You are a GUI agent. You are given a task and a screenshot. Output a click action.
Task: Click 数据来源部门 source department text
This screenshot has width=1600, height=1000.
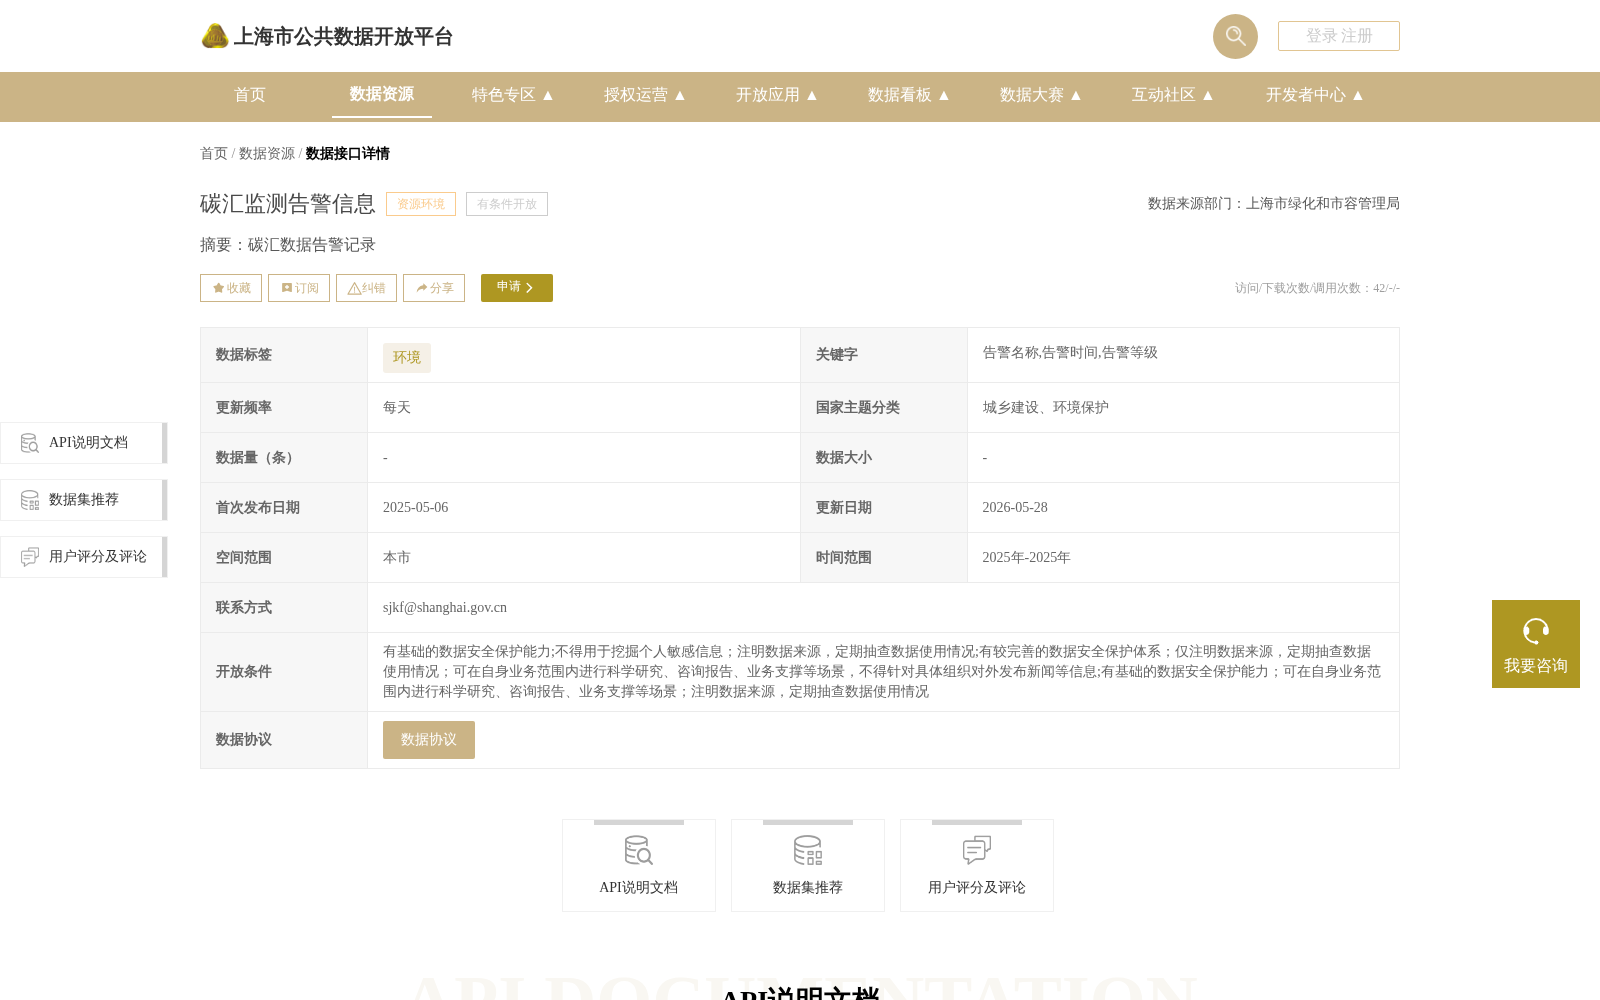(x=1274, y=204)
